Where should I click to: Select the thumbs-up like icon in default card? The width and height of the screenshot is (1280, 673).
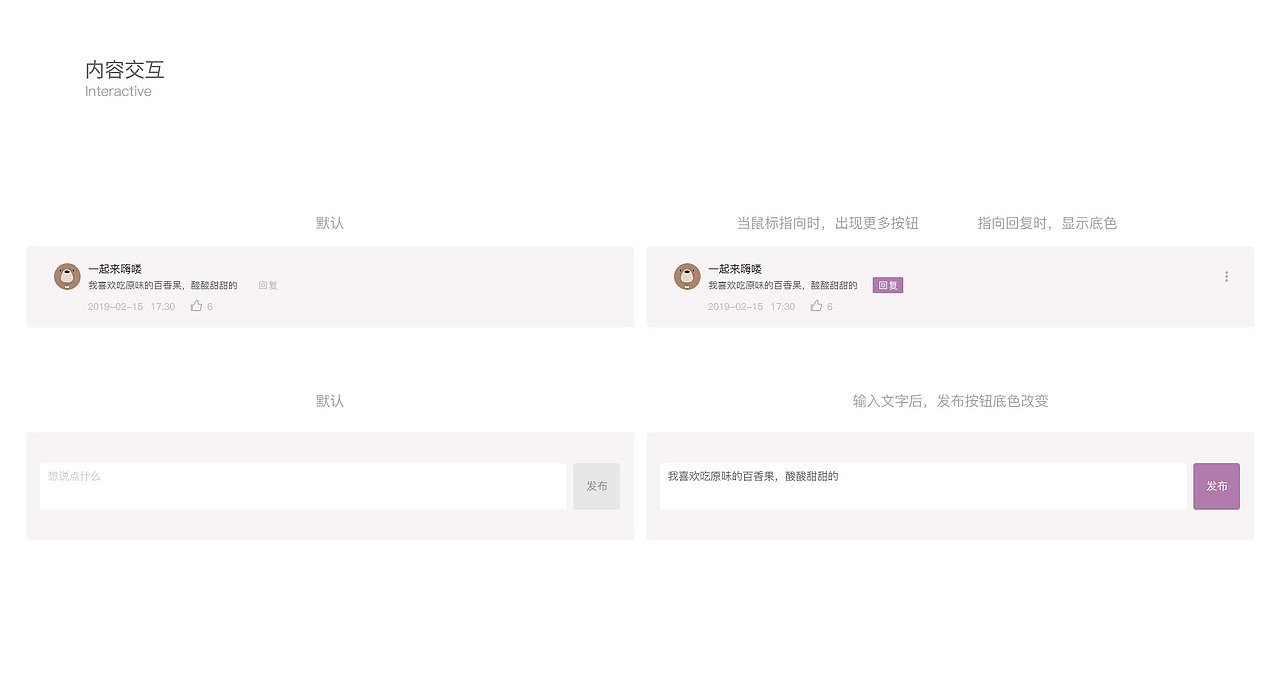click(196, 306)
